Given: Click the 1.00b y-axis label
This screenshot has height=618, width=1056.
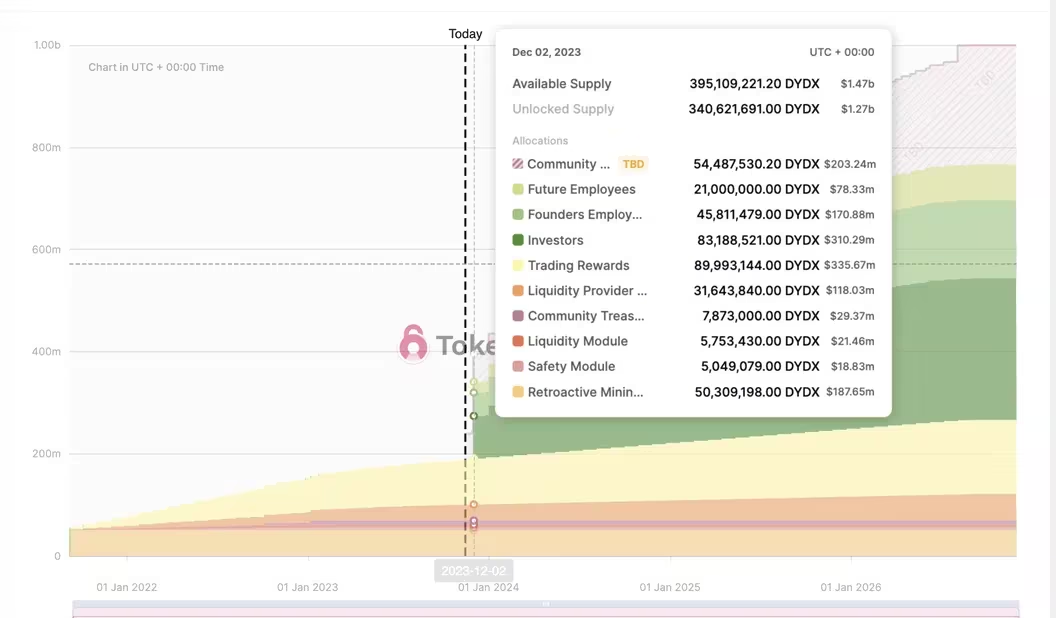Looking at the screenshot, I should point(47,45).
